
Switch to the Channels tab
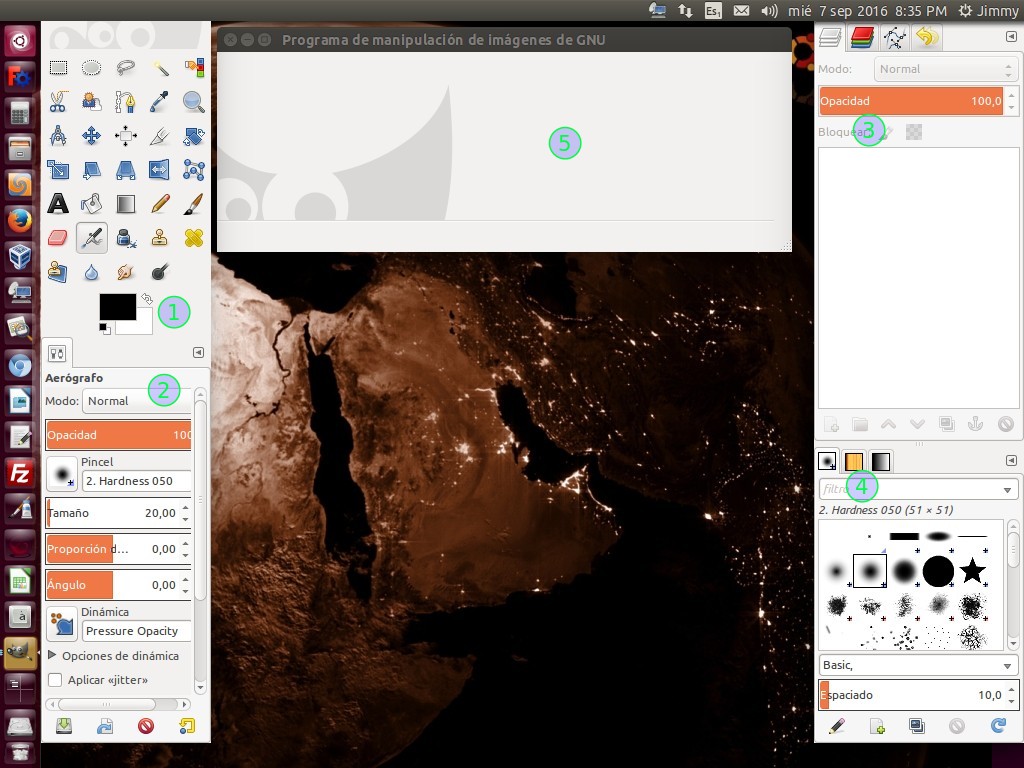pyautogui.click(x=860, y=38)
